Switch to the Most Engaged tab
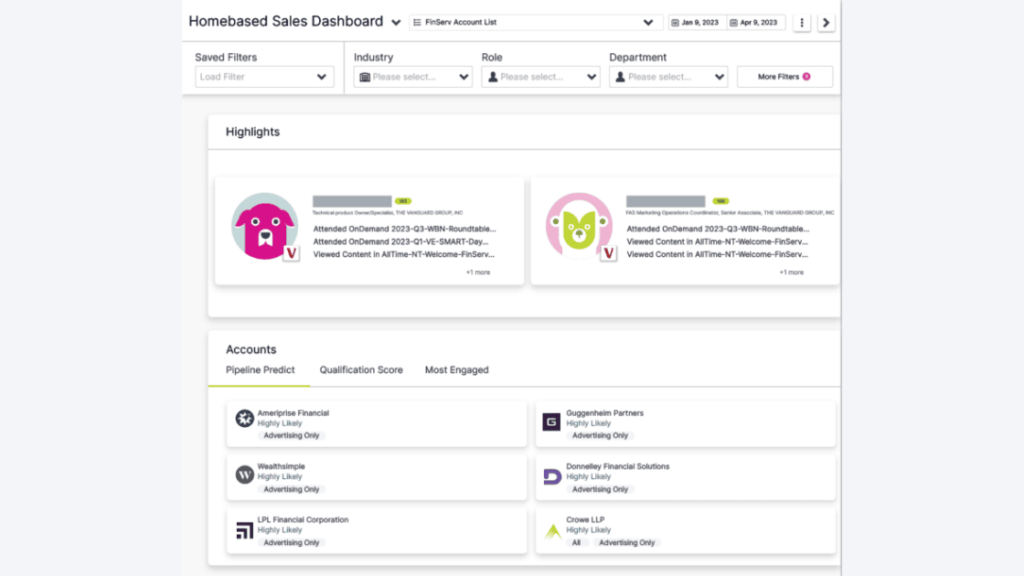The image size is (1024, 576). 456,370
